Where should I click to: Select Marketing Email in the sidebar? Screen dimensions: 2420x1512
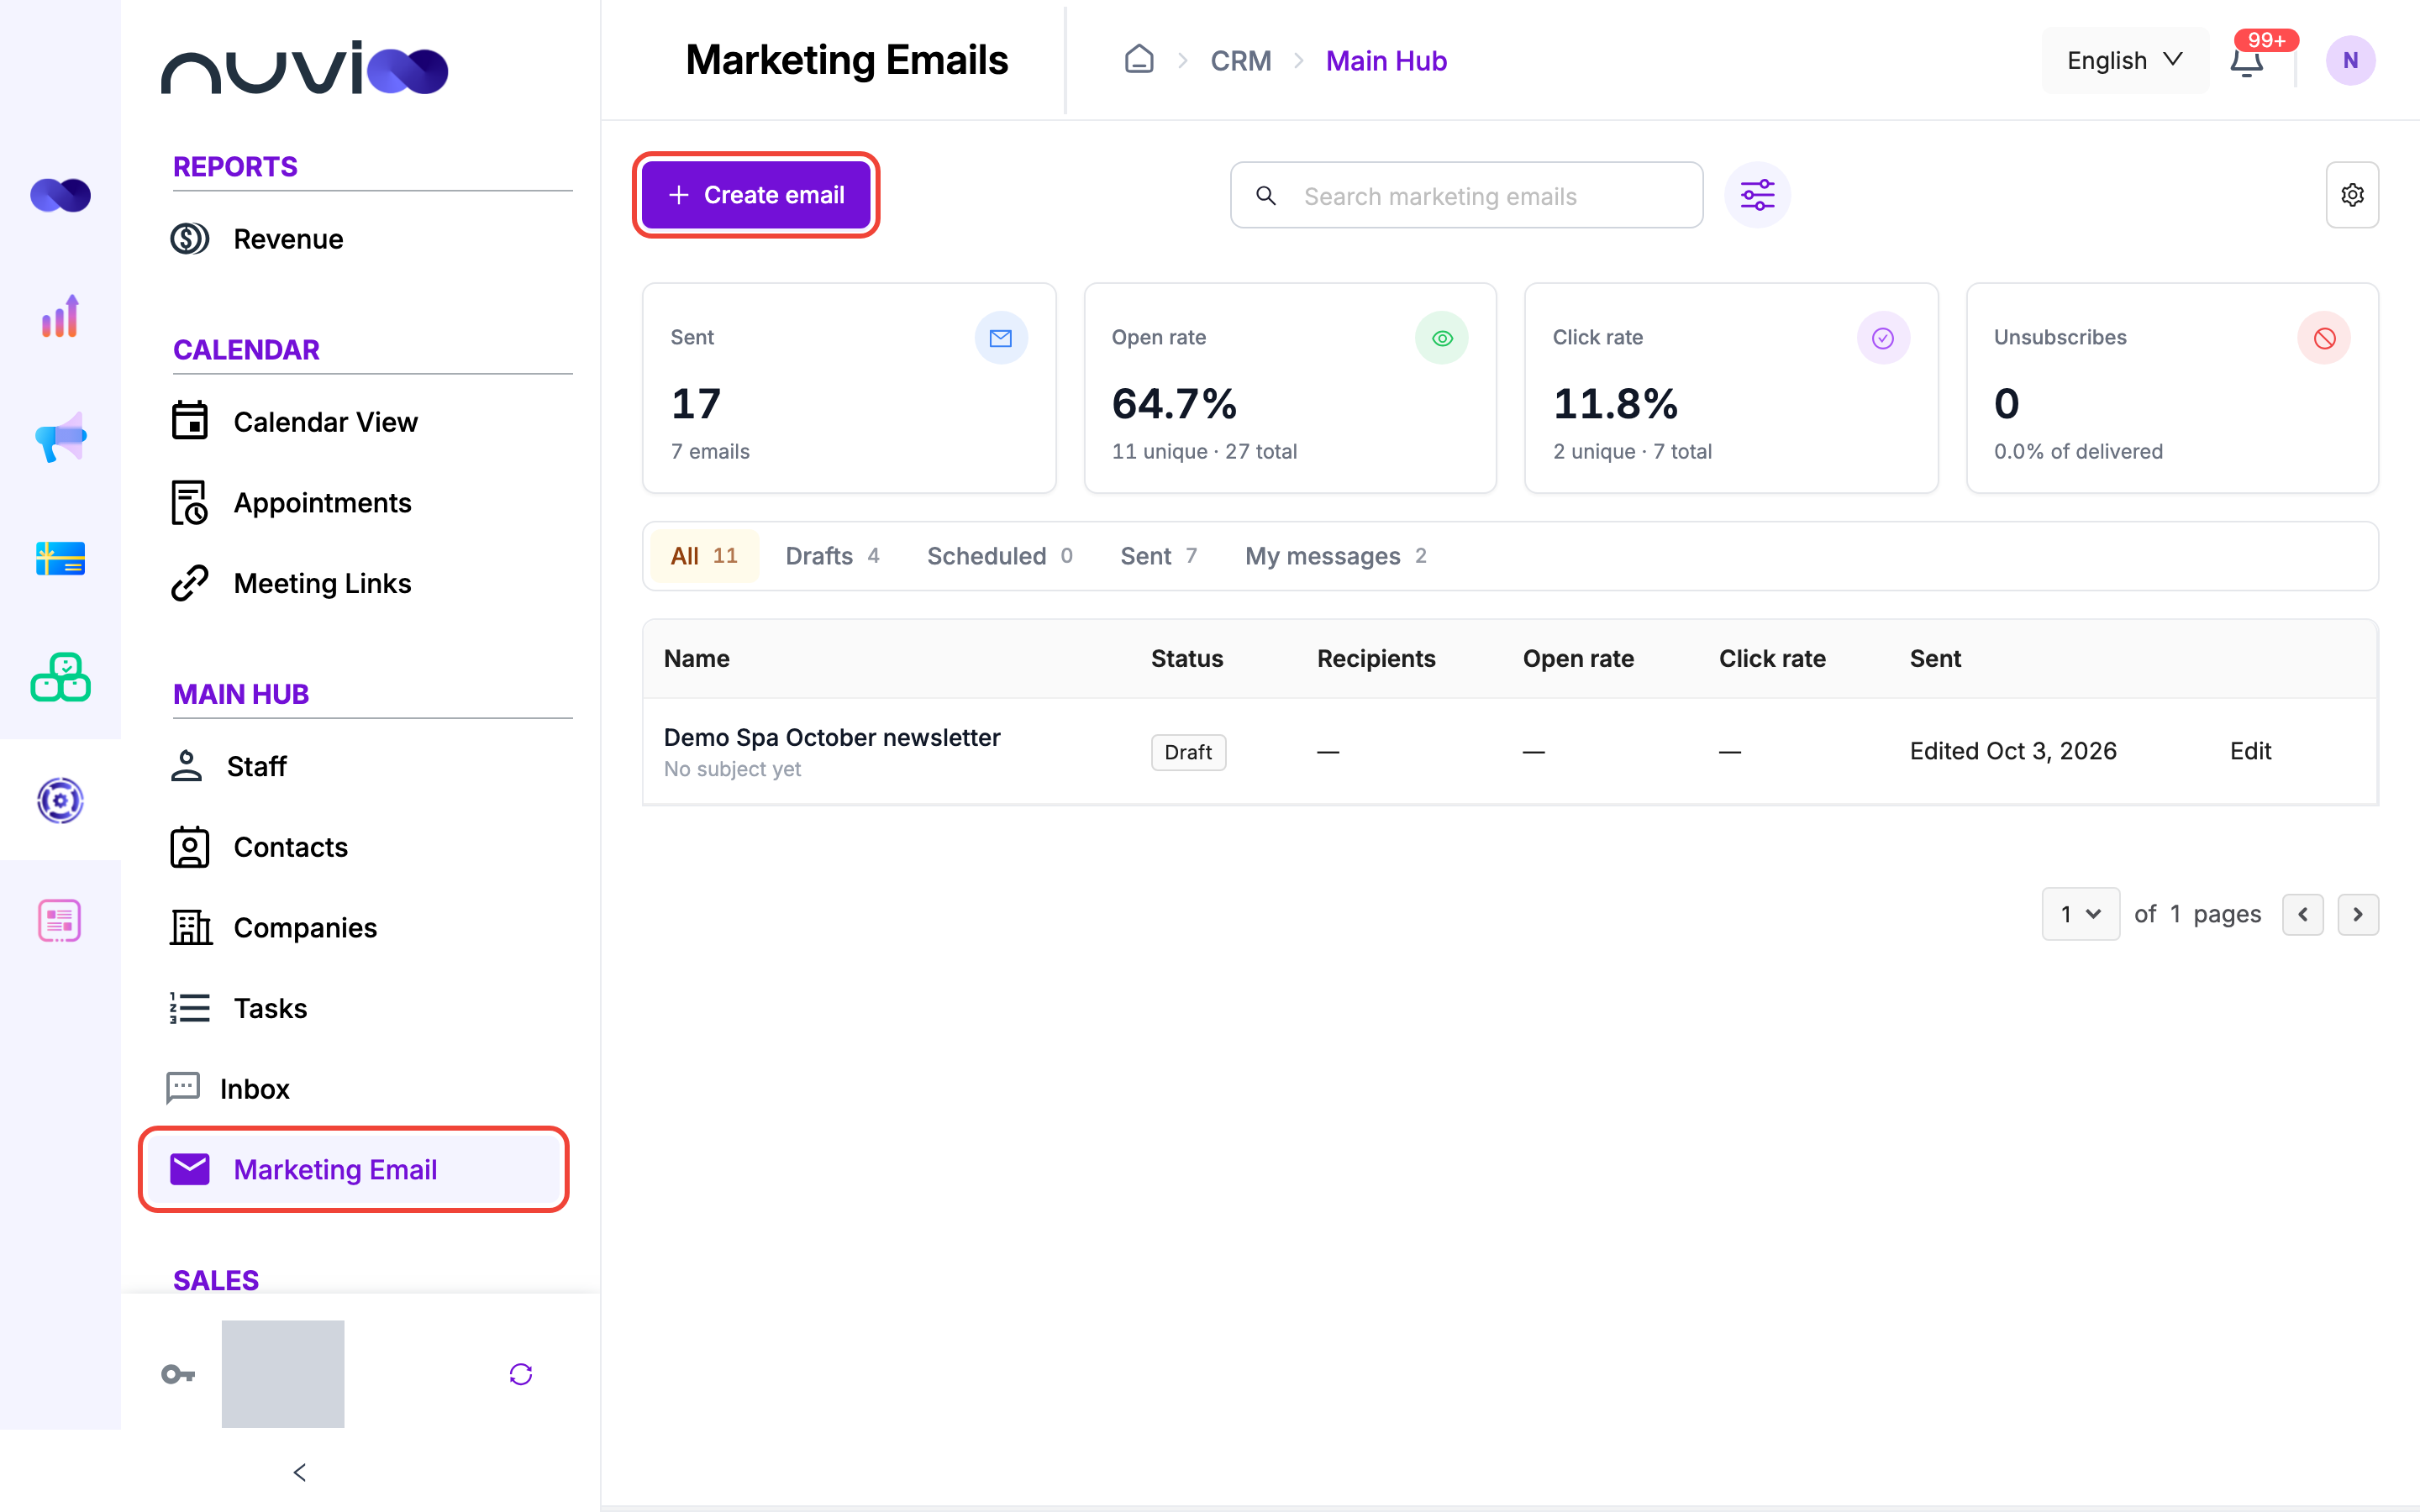[354, 1169]
